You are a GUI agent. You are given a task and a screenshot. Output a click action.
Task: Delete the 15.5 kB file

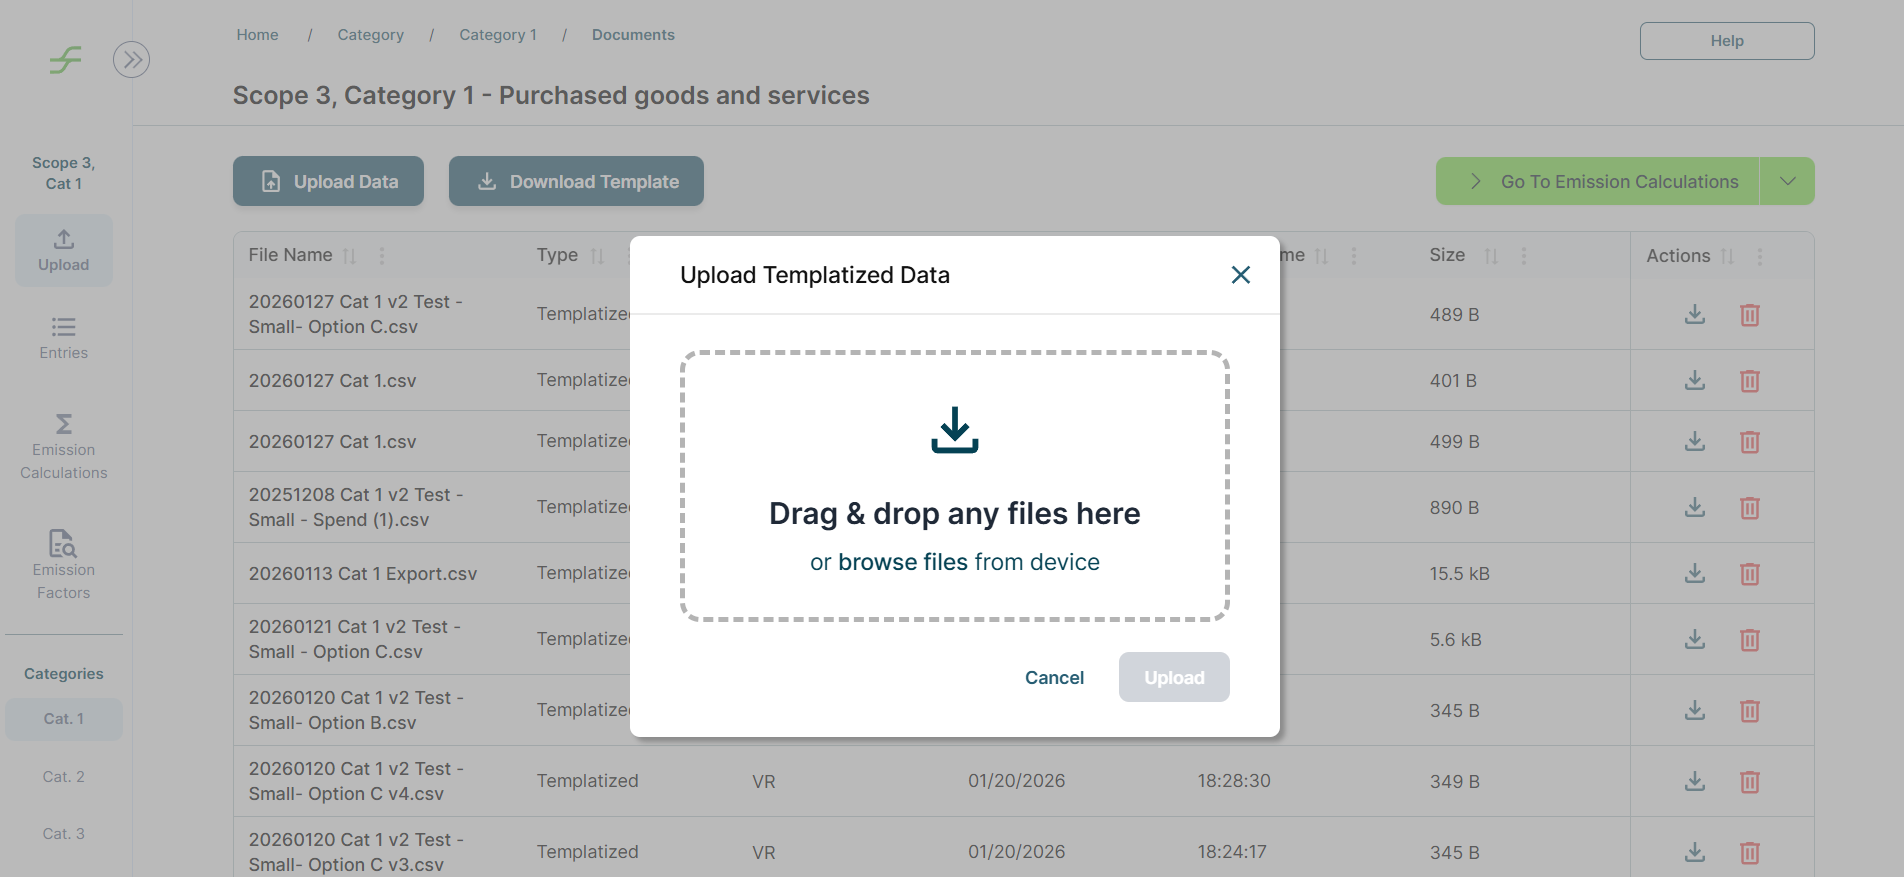click(1749, 574)
